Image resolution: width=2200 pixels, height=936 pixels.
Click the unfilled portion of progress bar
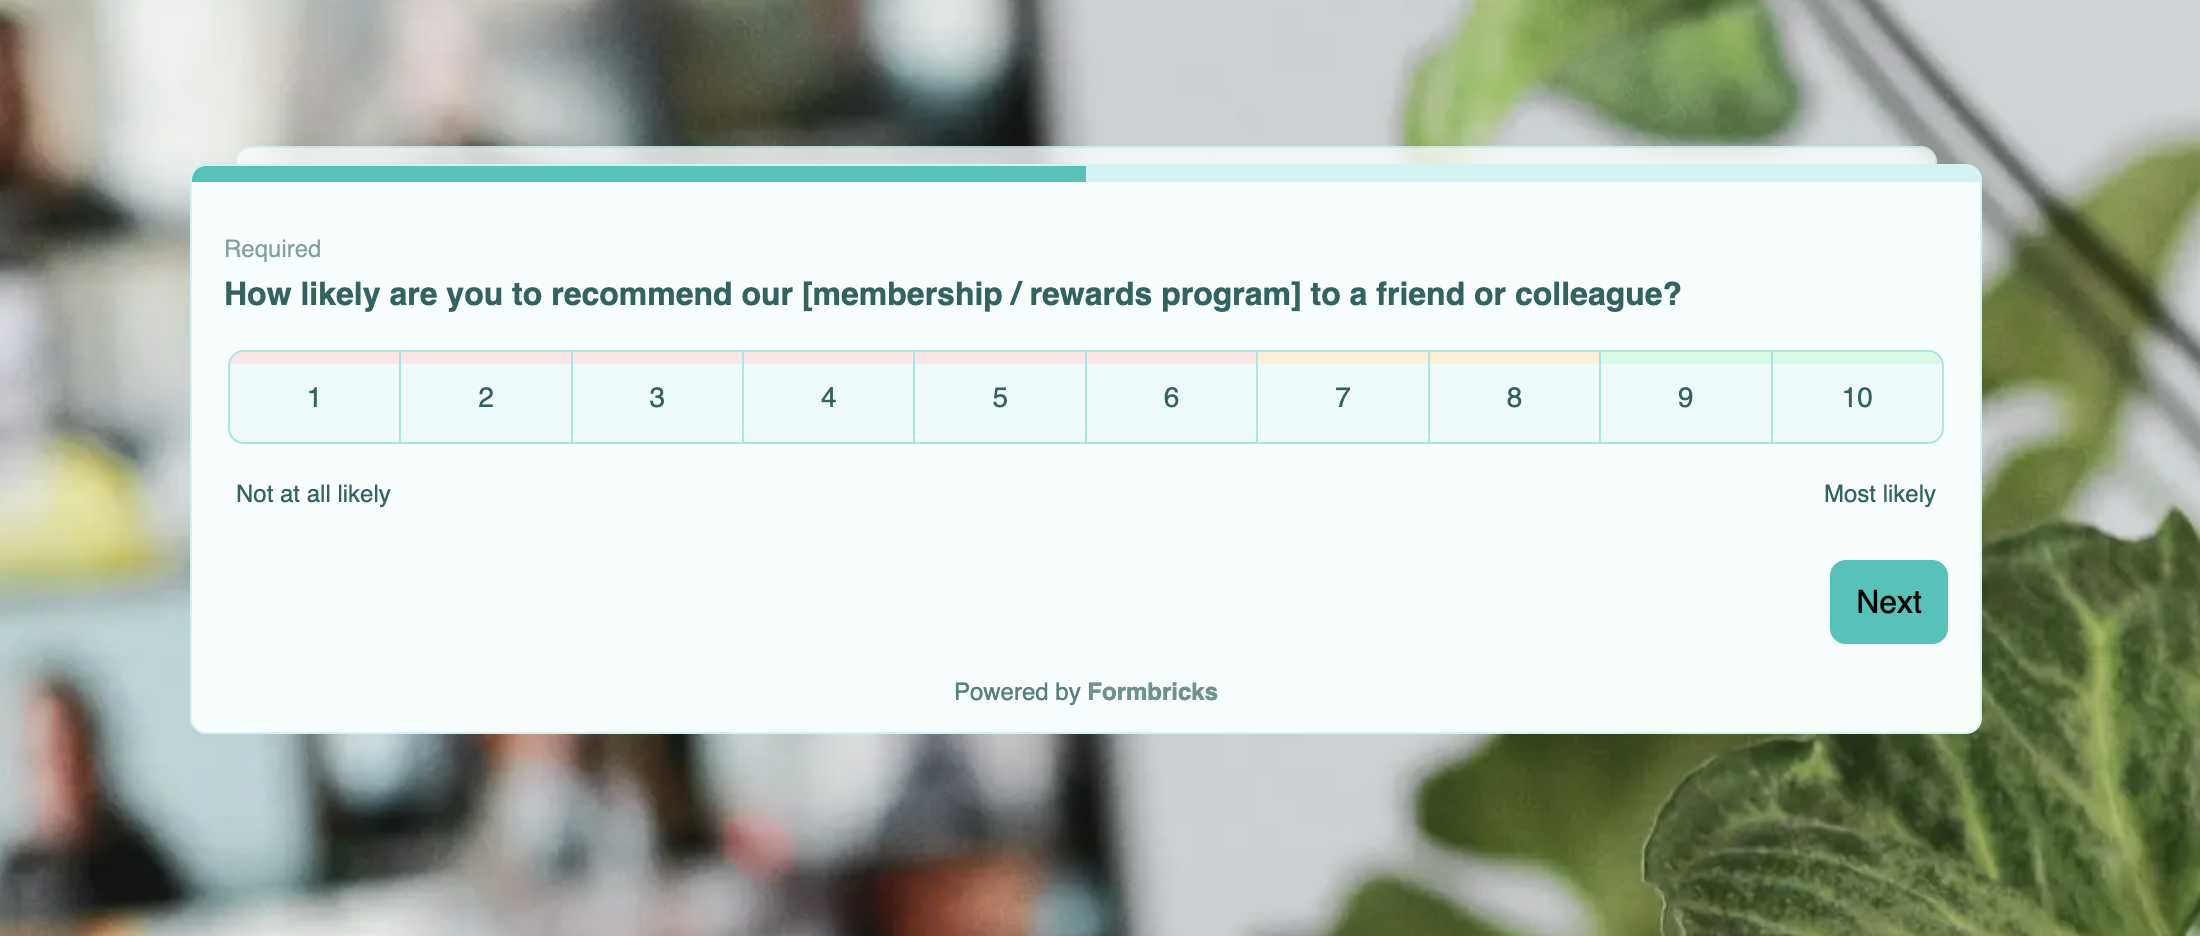click(1530, 174)
